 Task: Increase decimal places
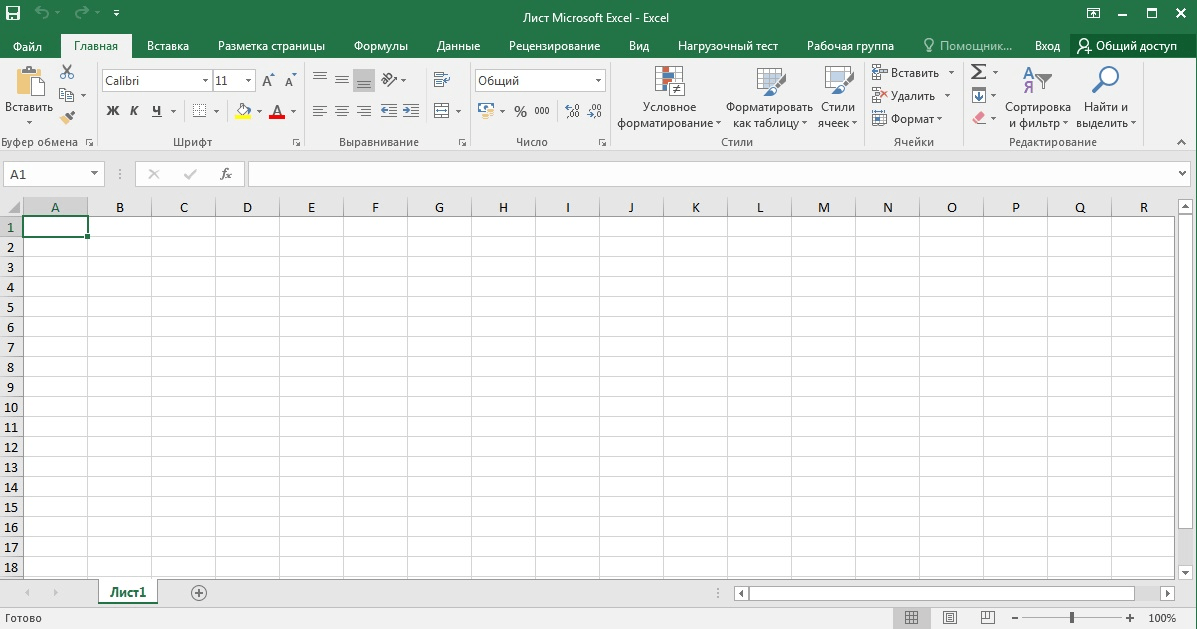pos(573,111)
